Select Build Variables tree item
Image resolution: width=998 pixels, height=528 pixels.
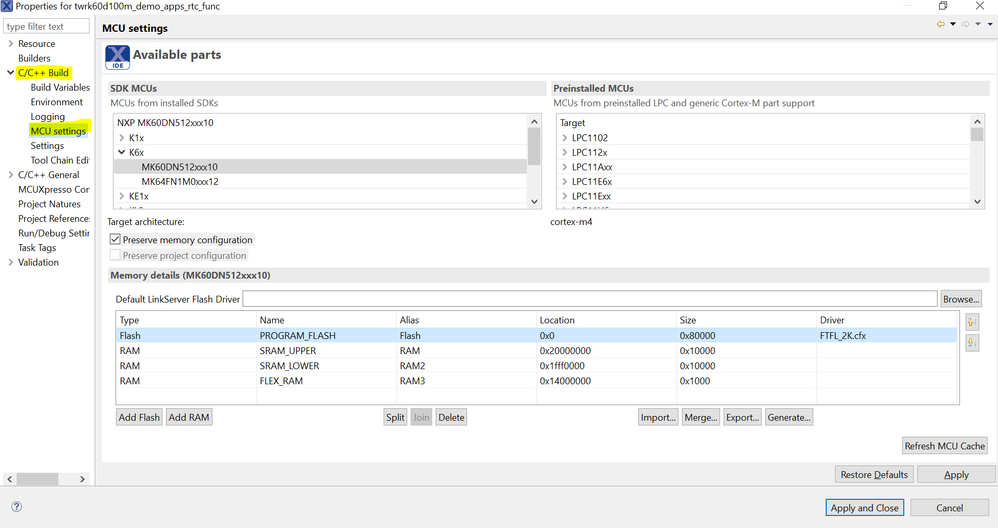tap(60, 87)
